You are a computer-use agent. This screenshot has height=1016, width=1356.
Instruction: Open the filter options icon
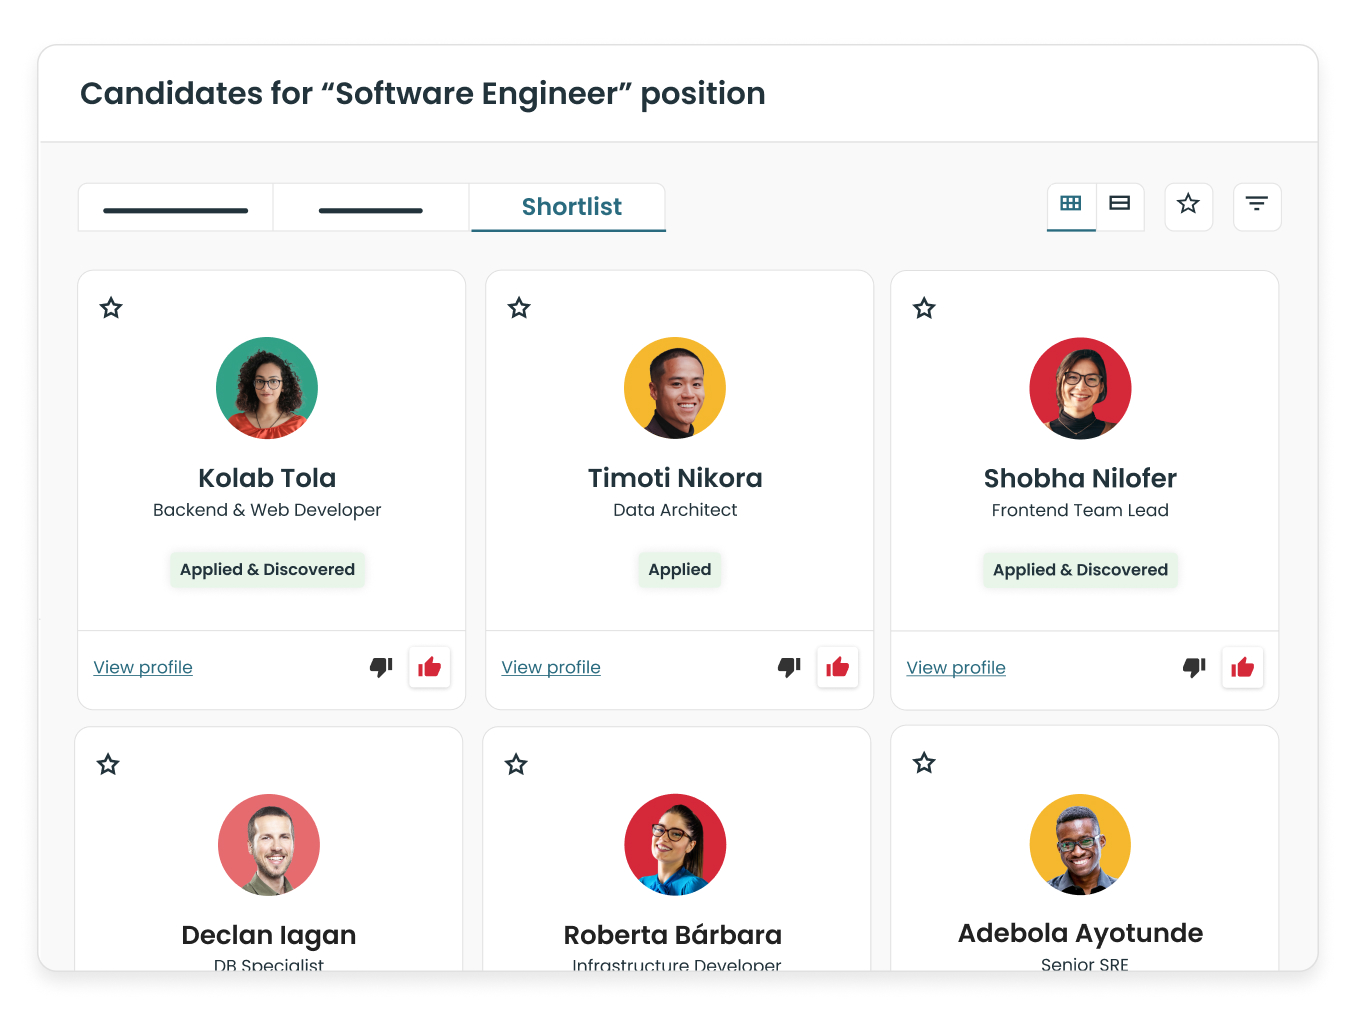pyautogui.click(x=1257, y=206)
